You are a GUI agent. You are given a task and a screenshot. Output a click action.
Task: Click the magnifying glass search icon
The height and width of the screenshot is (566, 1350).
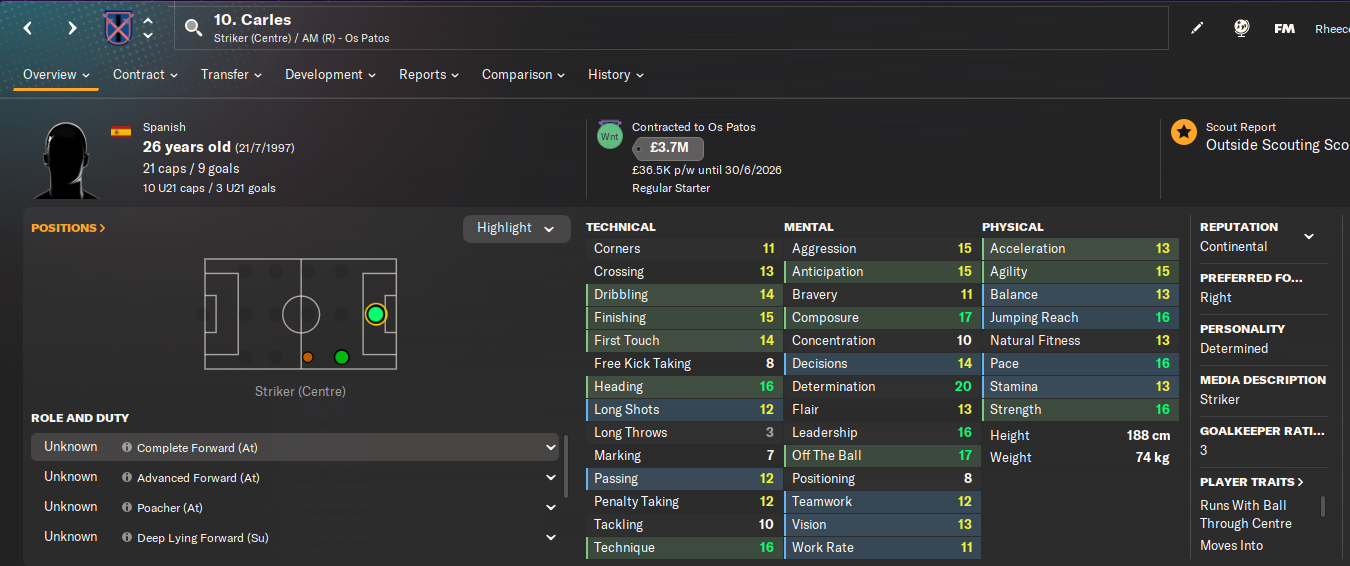click(x=194, y=28)
